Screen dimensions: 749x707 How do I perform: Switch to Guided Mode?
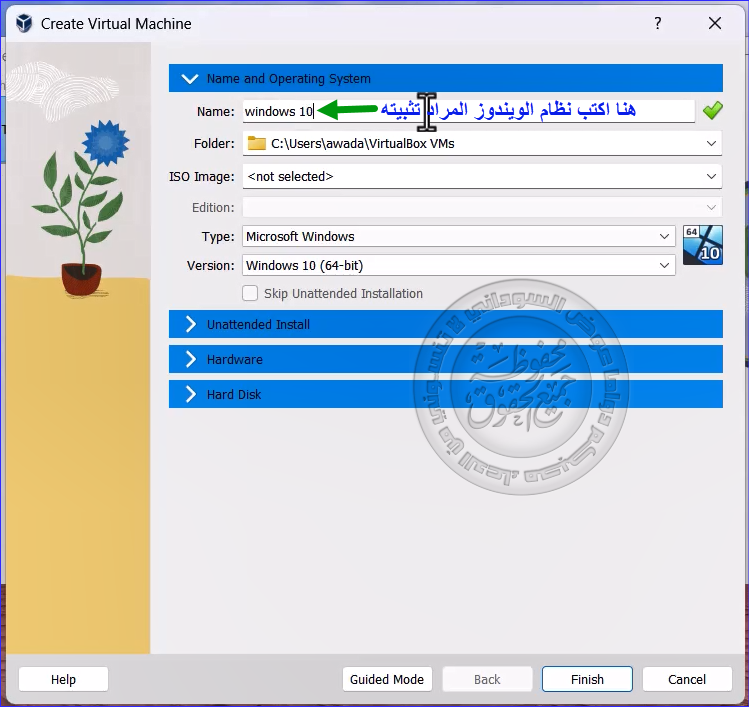pyautogui.click(x=387, y=680)
